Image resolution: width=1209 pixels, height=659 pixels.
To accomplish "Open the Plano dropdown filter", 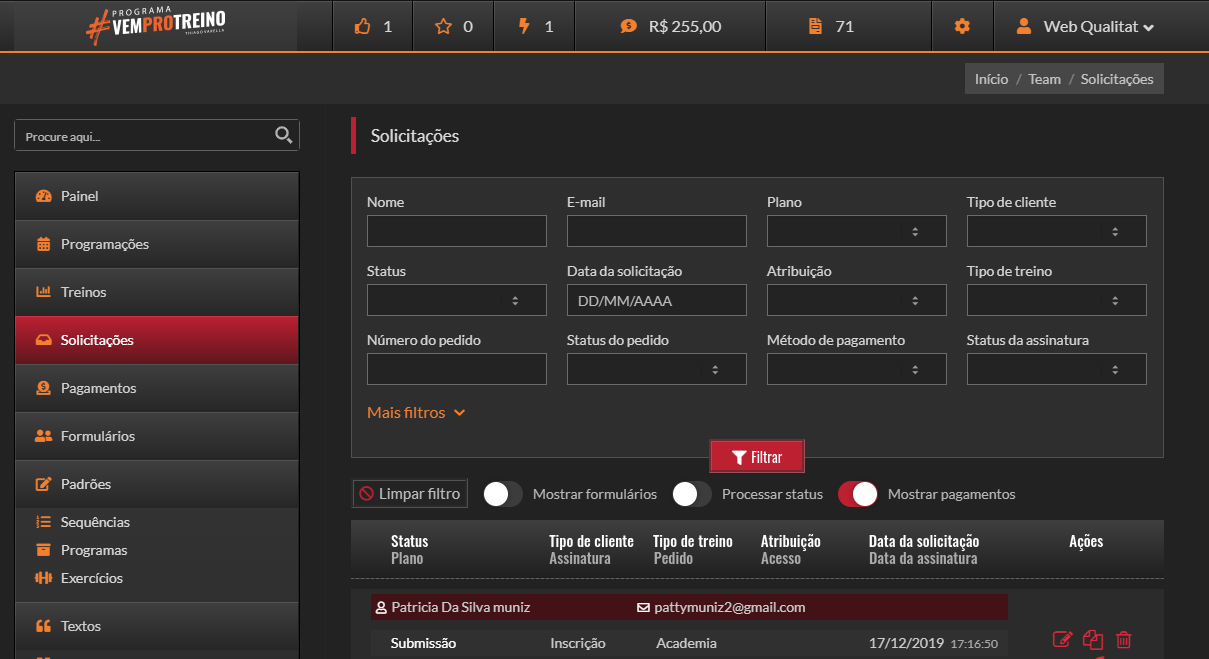I will [856, 231].
